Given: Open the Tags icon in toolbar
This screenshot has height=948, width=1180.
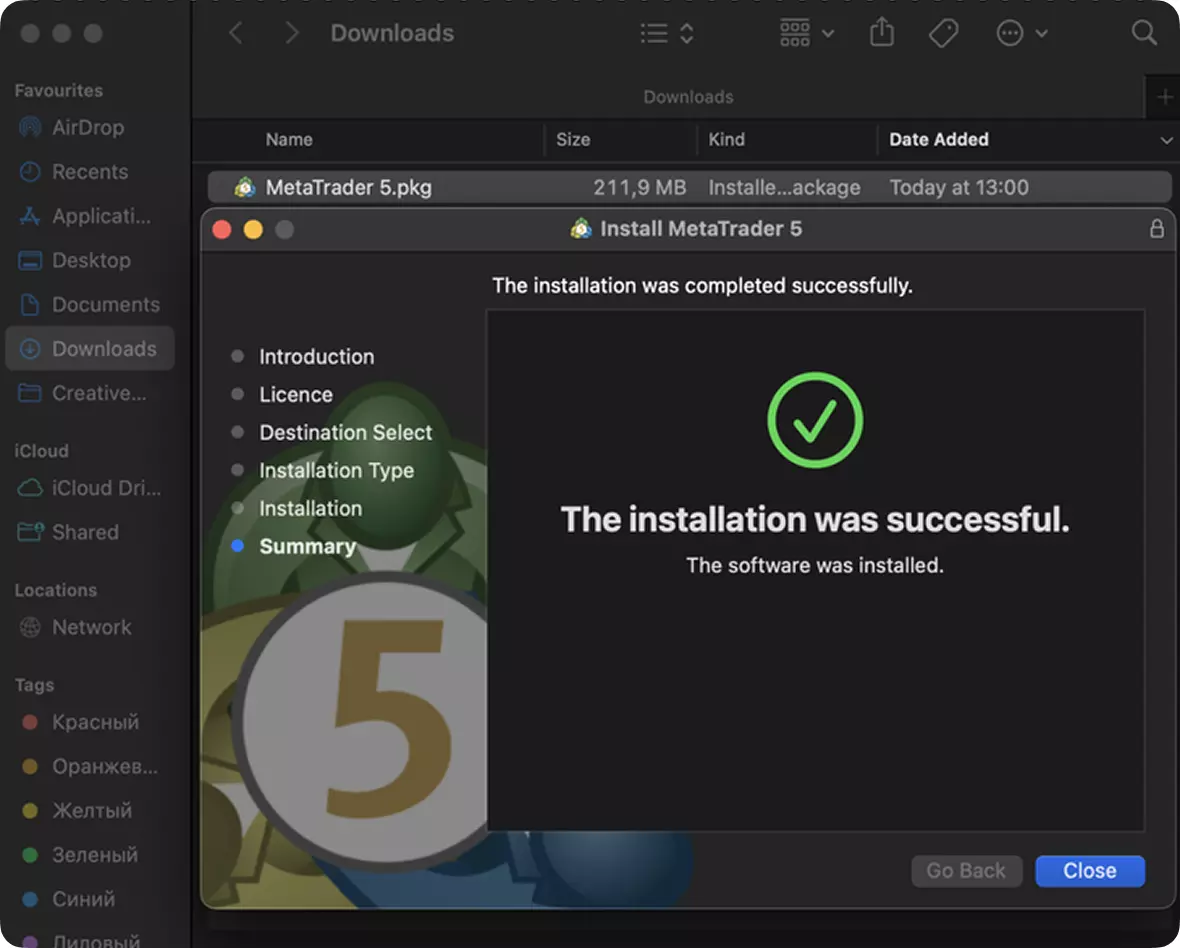Looking at the screenshot, I should coord(943,33).
